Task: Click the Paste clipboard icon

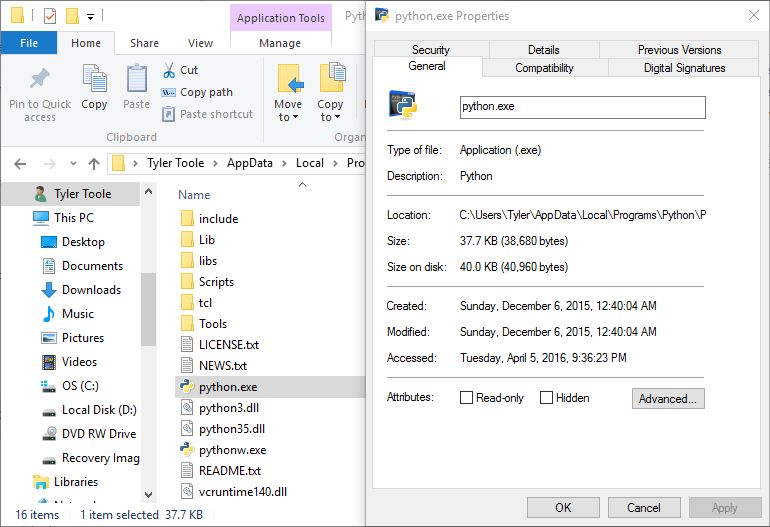Action: click(x=137, y=79)
